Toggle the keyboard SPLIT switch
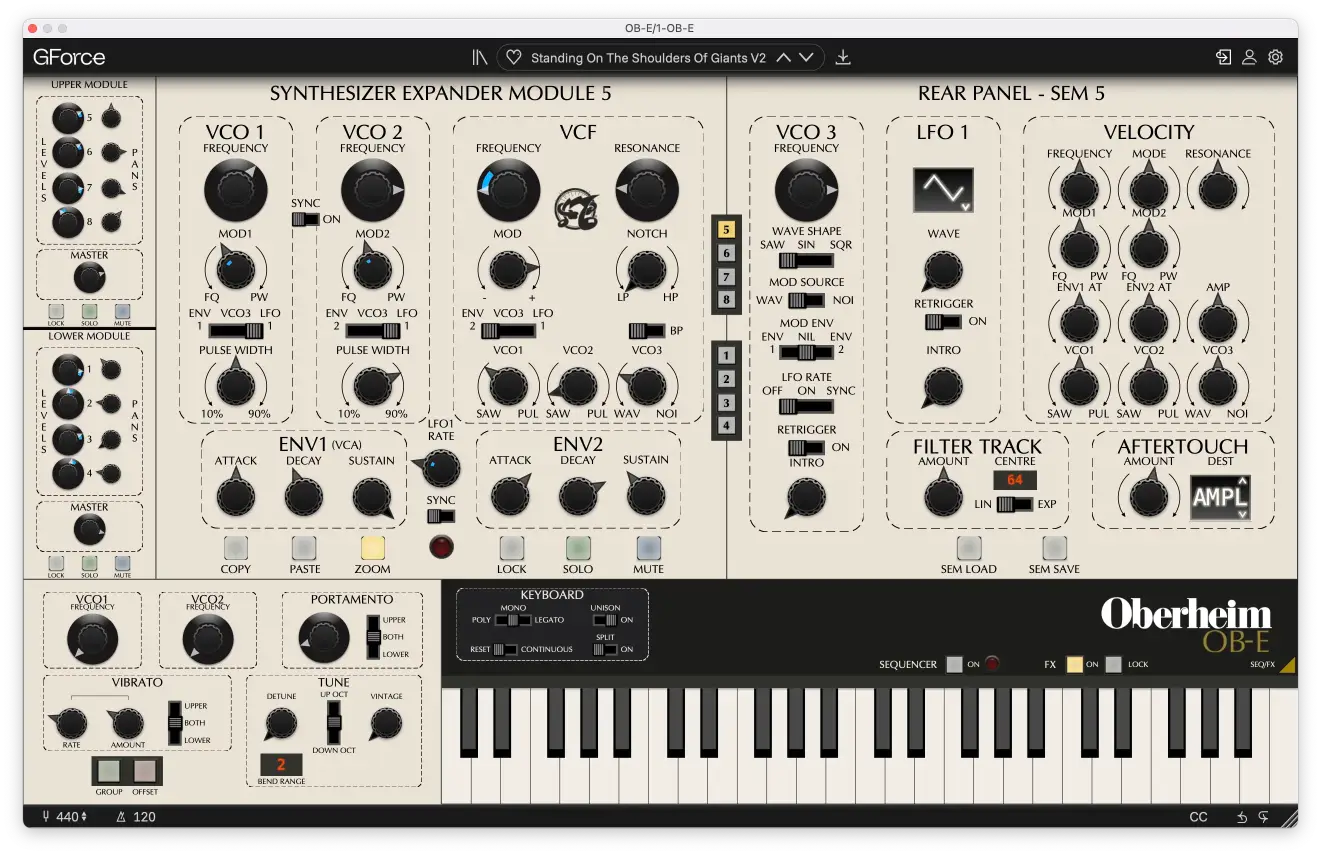Screen dimensions: 1321x855 point(604,649)
